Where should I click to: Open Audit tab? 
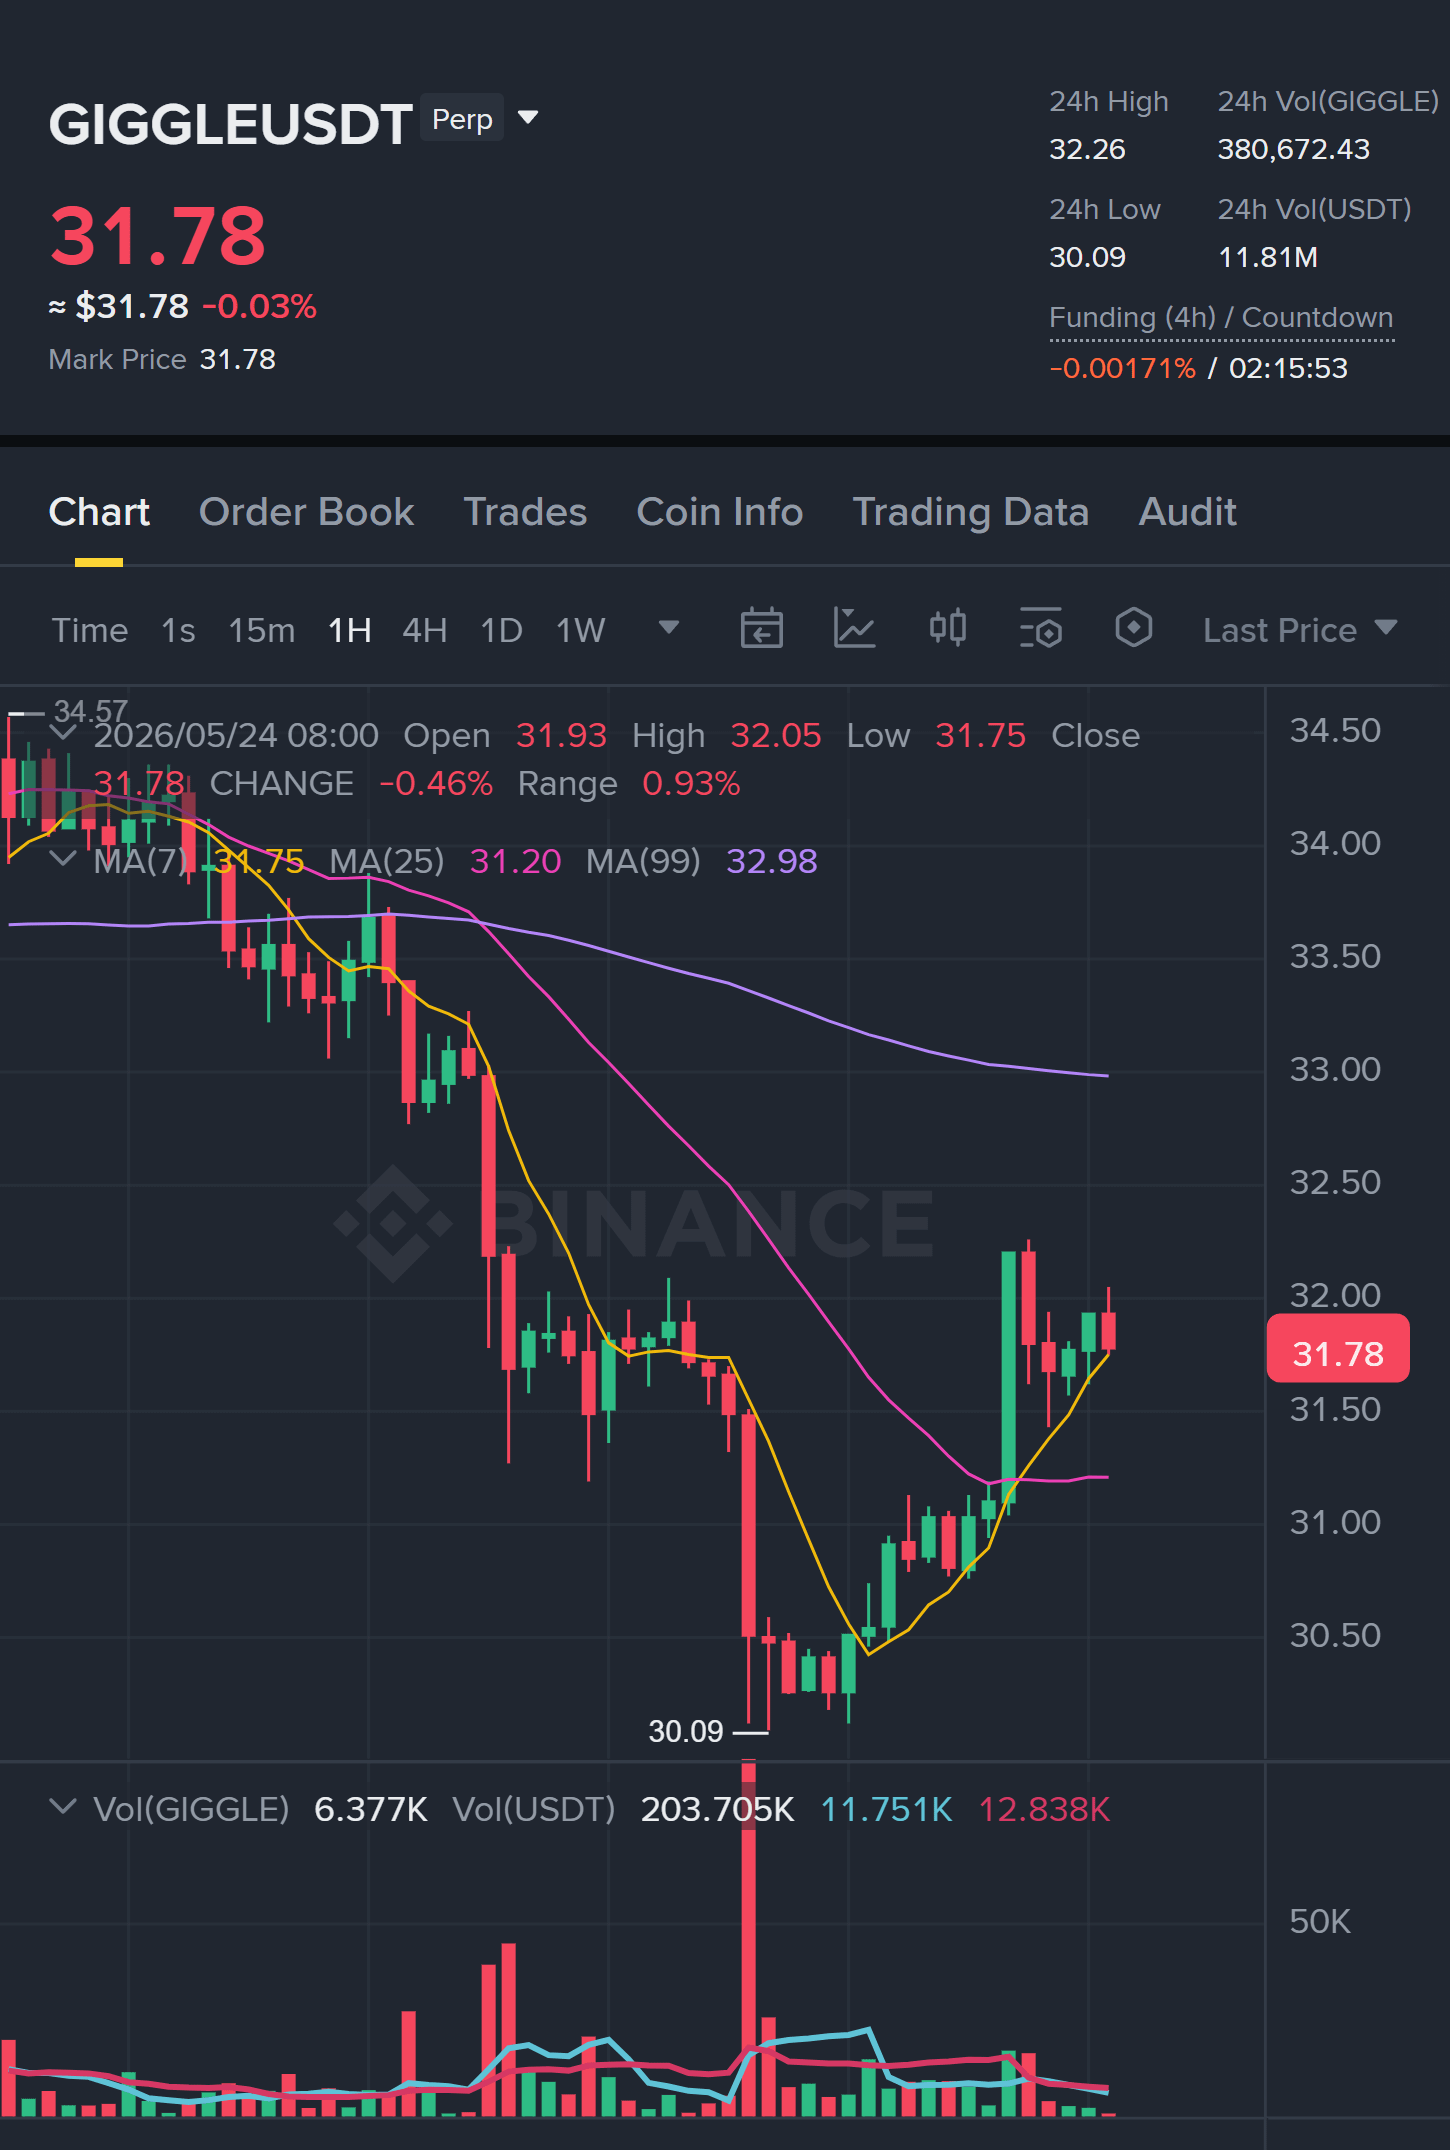[x=1188, y=512]
